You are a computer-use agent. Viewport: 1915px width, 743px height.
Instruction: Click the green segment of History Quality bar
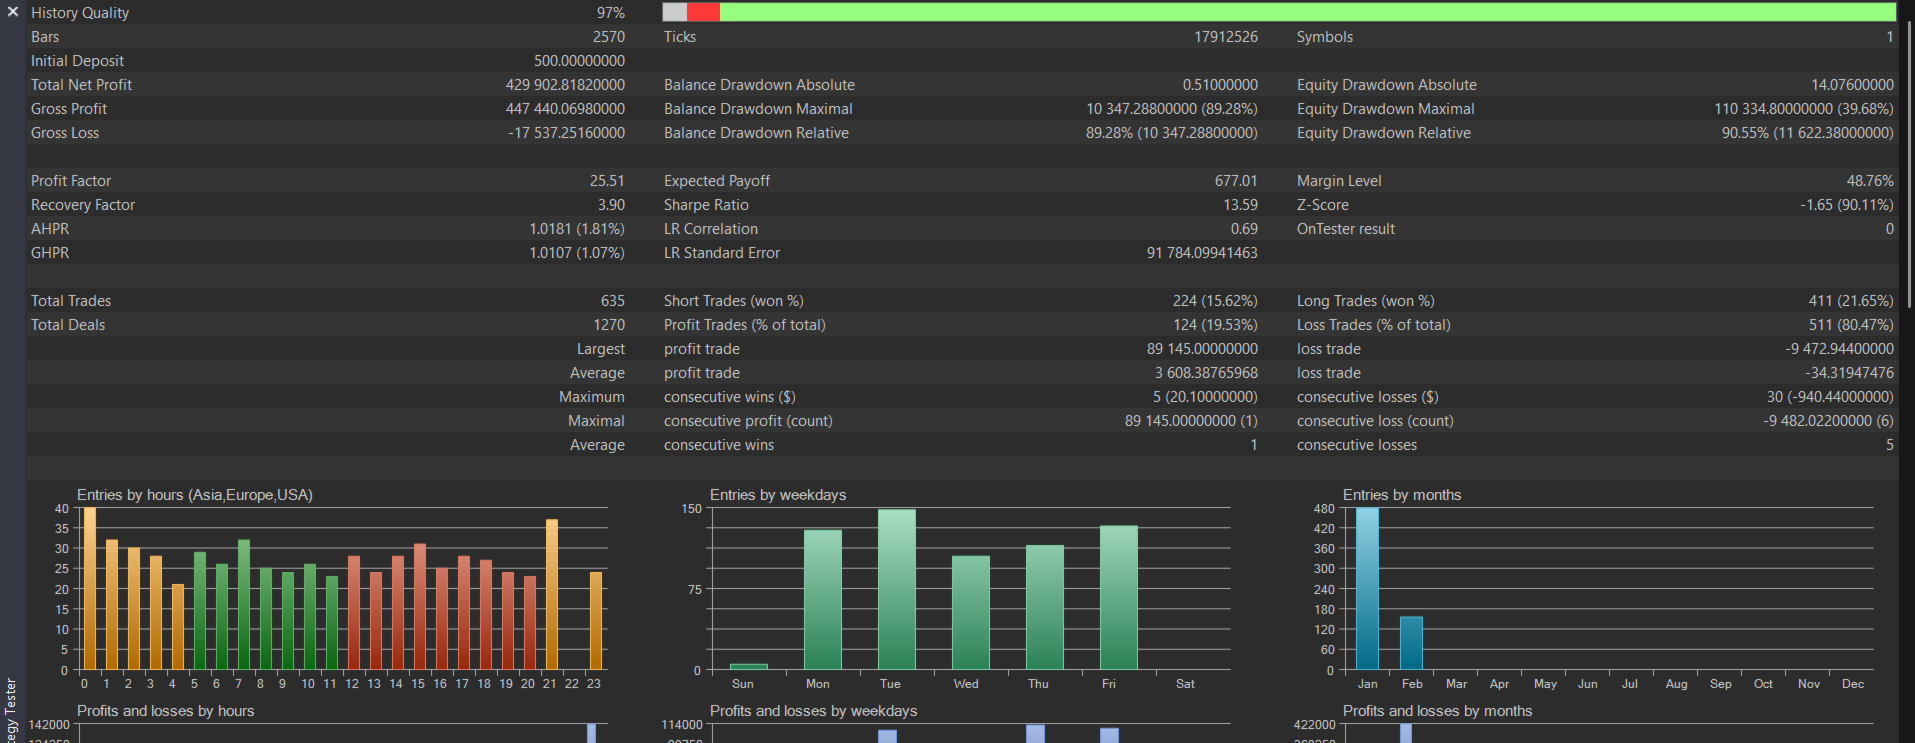(1300, 12)
